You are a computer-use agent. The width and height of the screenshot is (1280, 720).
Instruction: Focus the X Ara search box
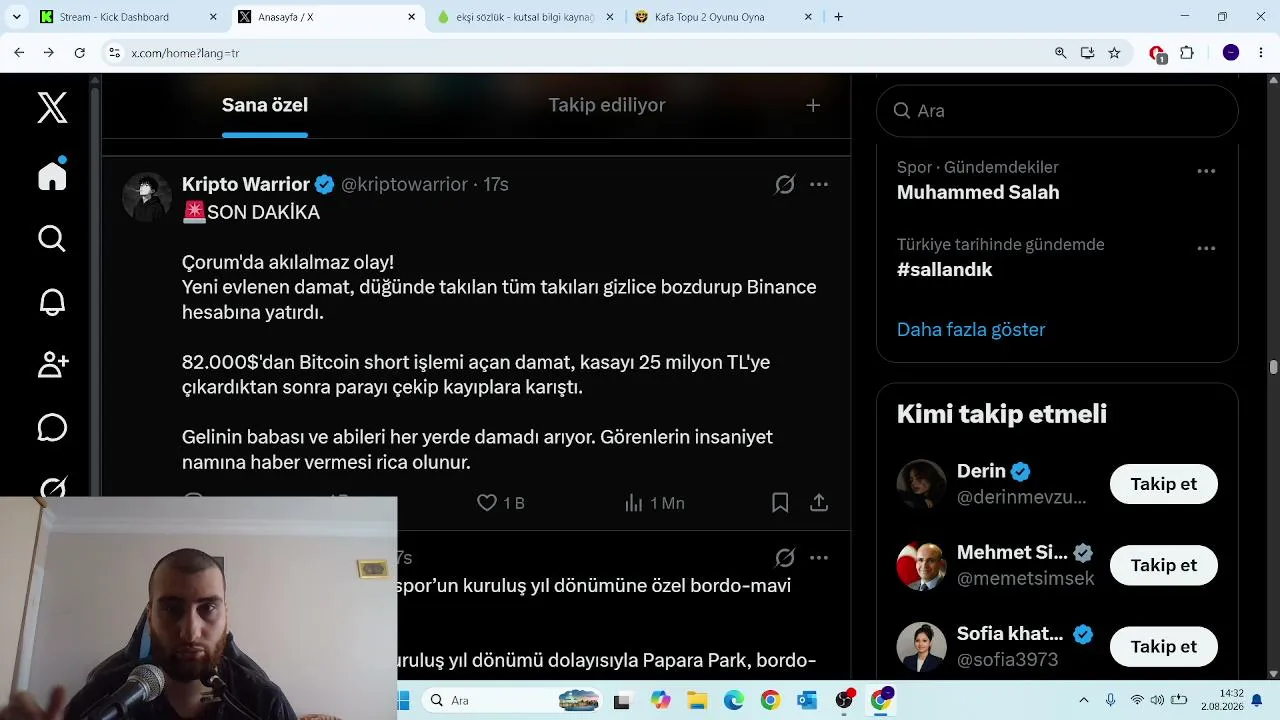[1057, 111]
